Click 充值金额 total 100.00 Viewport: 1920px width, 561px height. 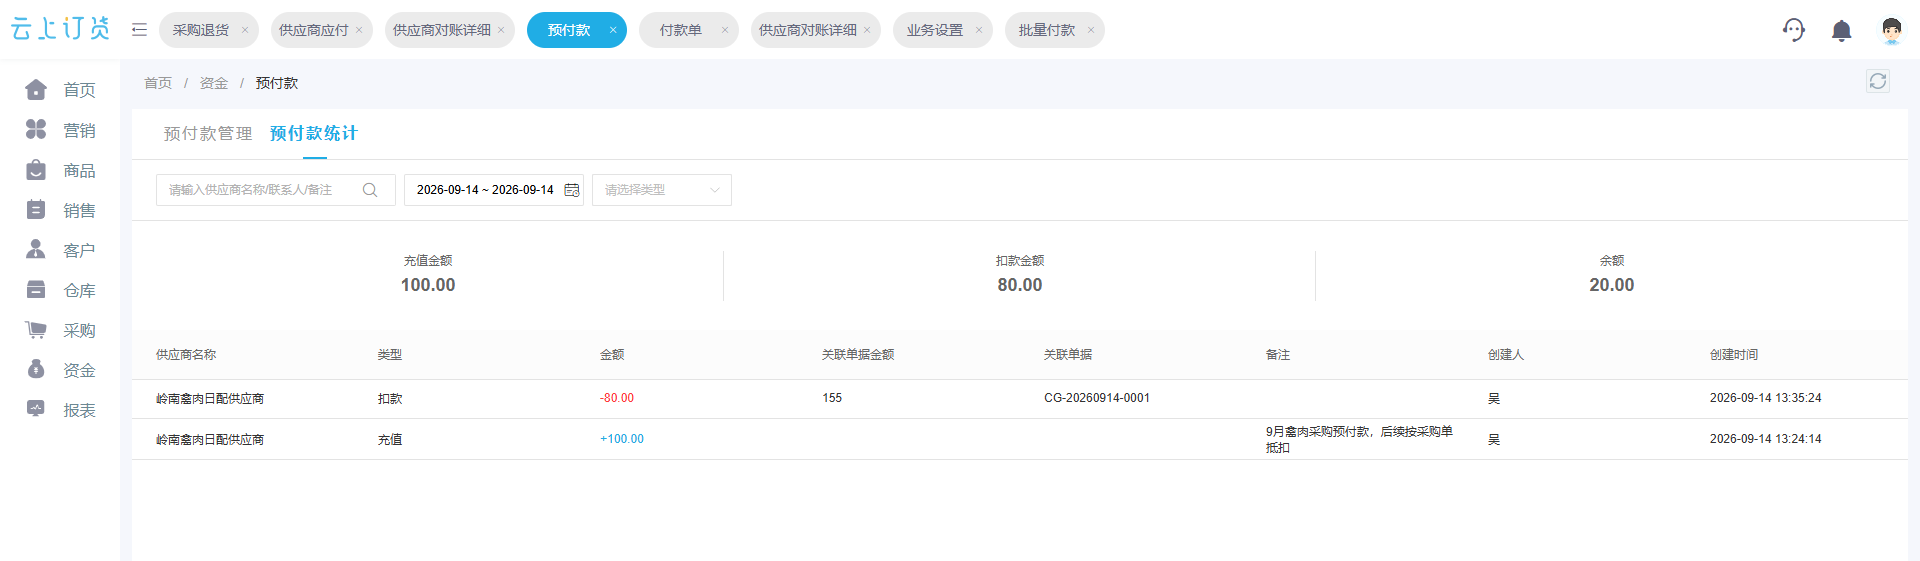(428, 285)
